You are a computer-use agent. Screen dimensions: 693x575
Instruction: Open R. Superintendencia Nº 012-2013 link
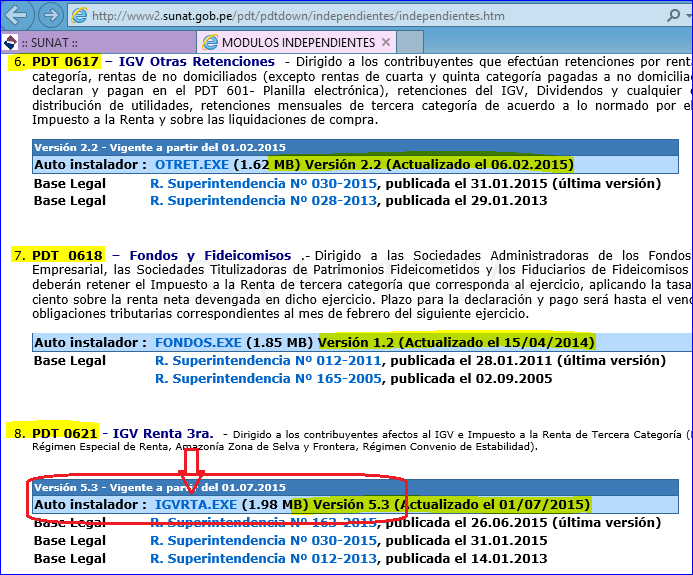263,559
